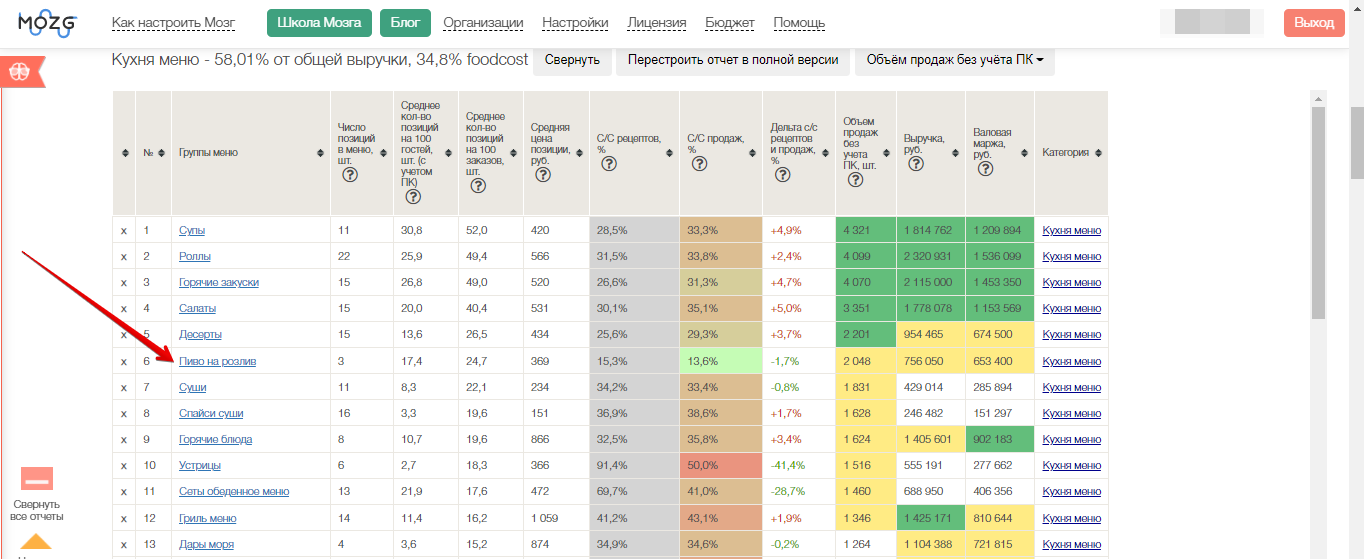Click the x toggle for 'Пиво на розлив' row
The image size is (1364, 559).
point(124,361)
